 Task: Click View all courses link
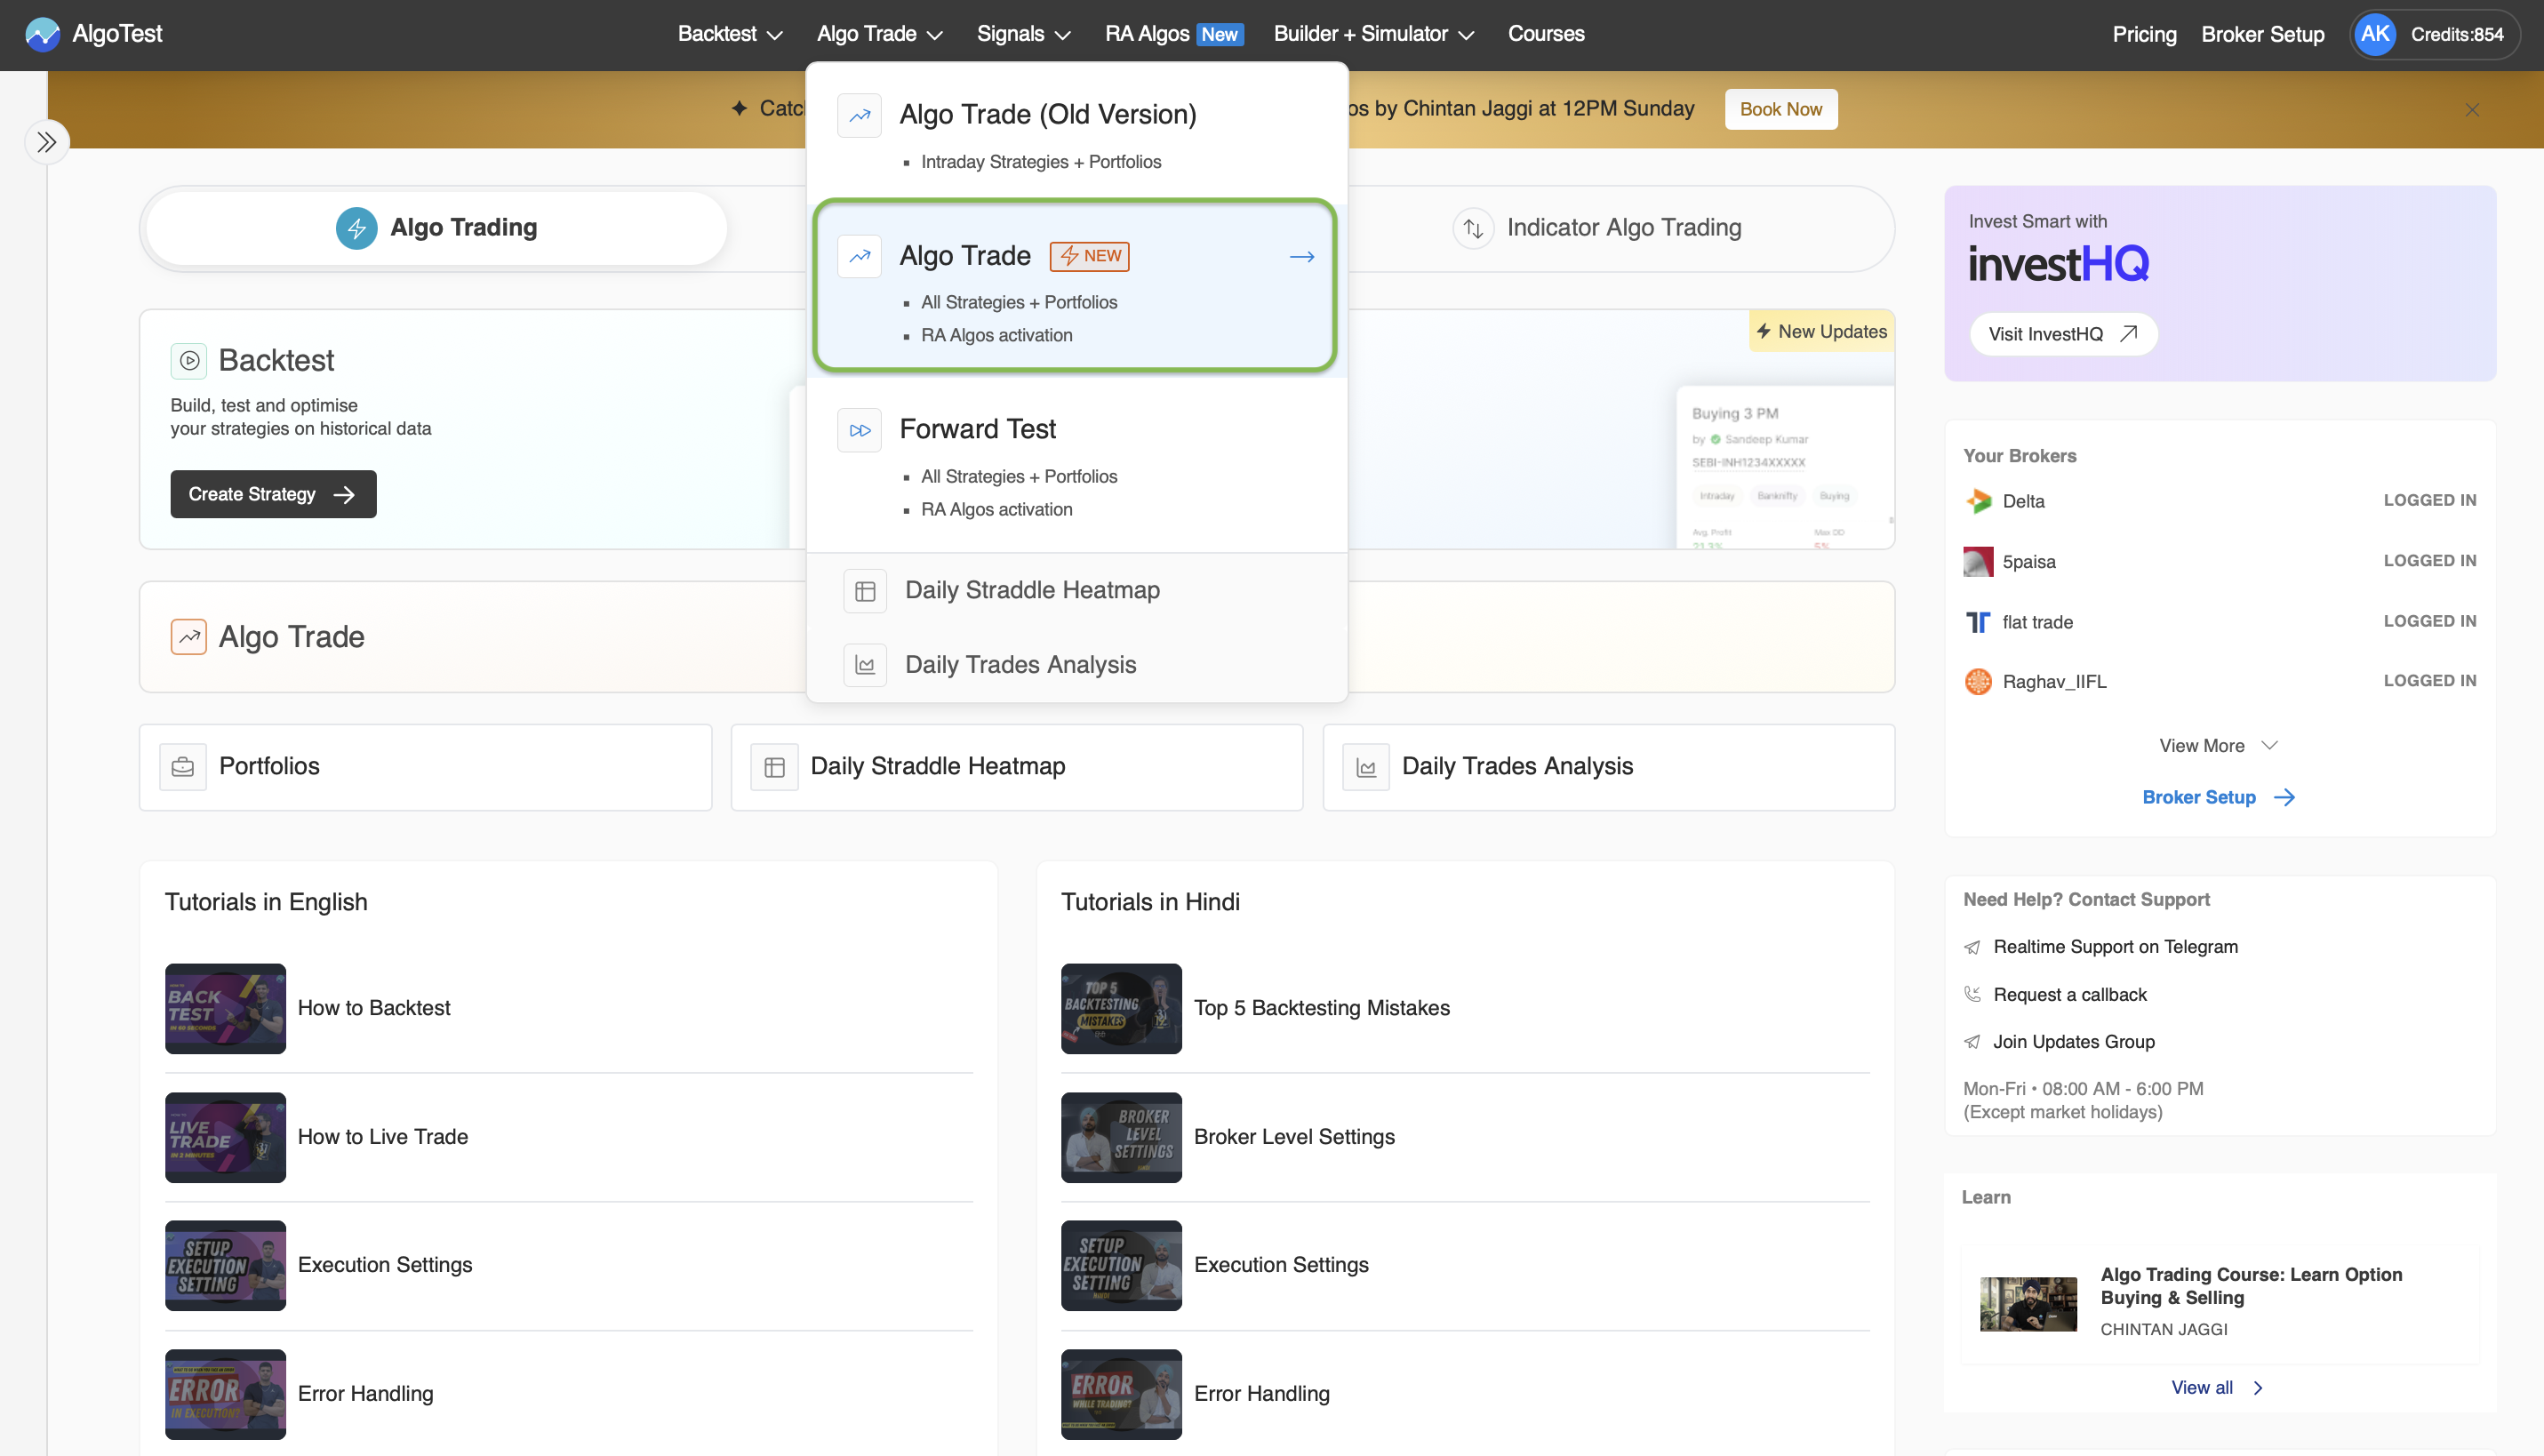(x=2217, y=1387)
